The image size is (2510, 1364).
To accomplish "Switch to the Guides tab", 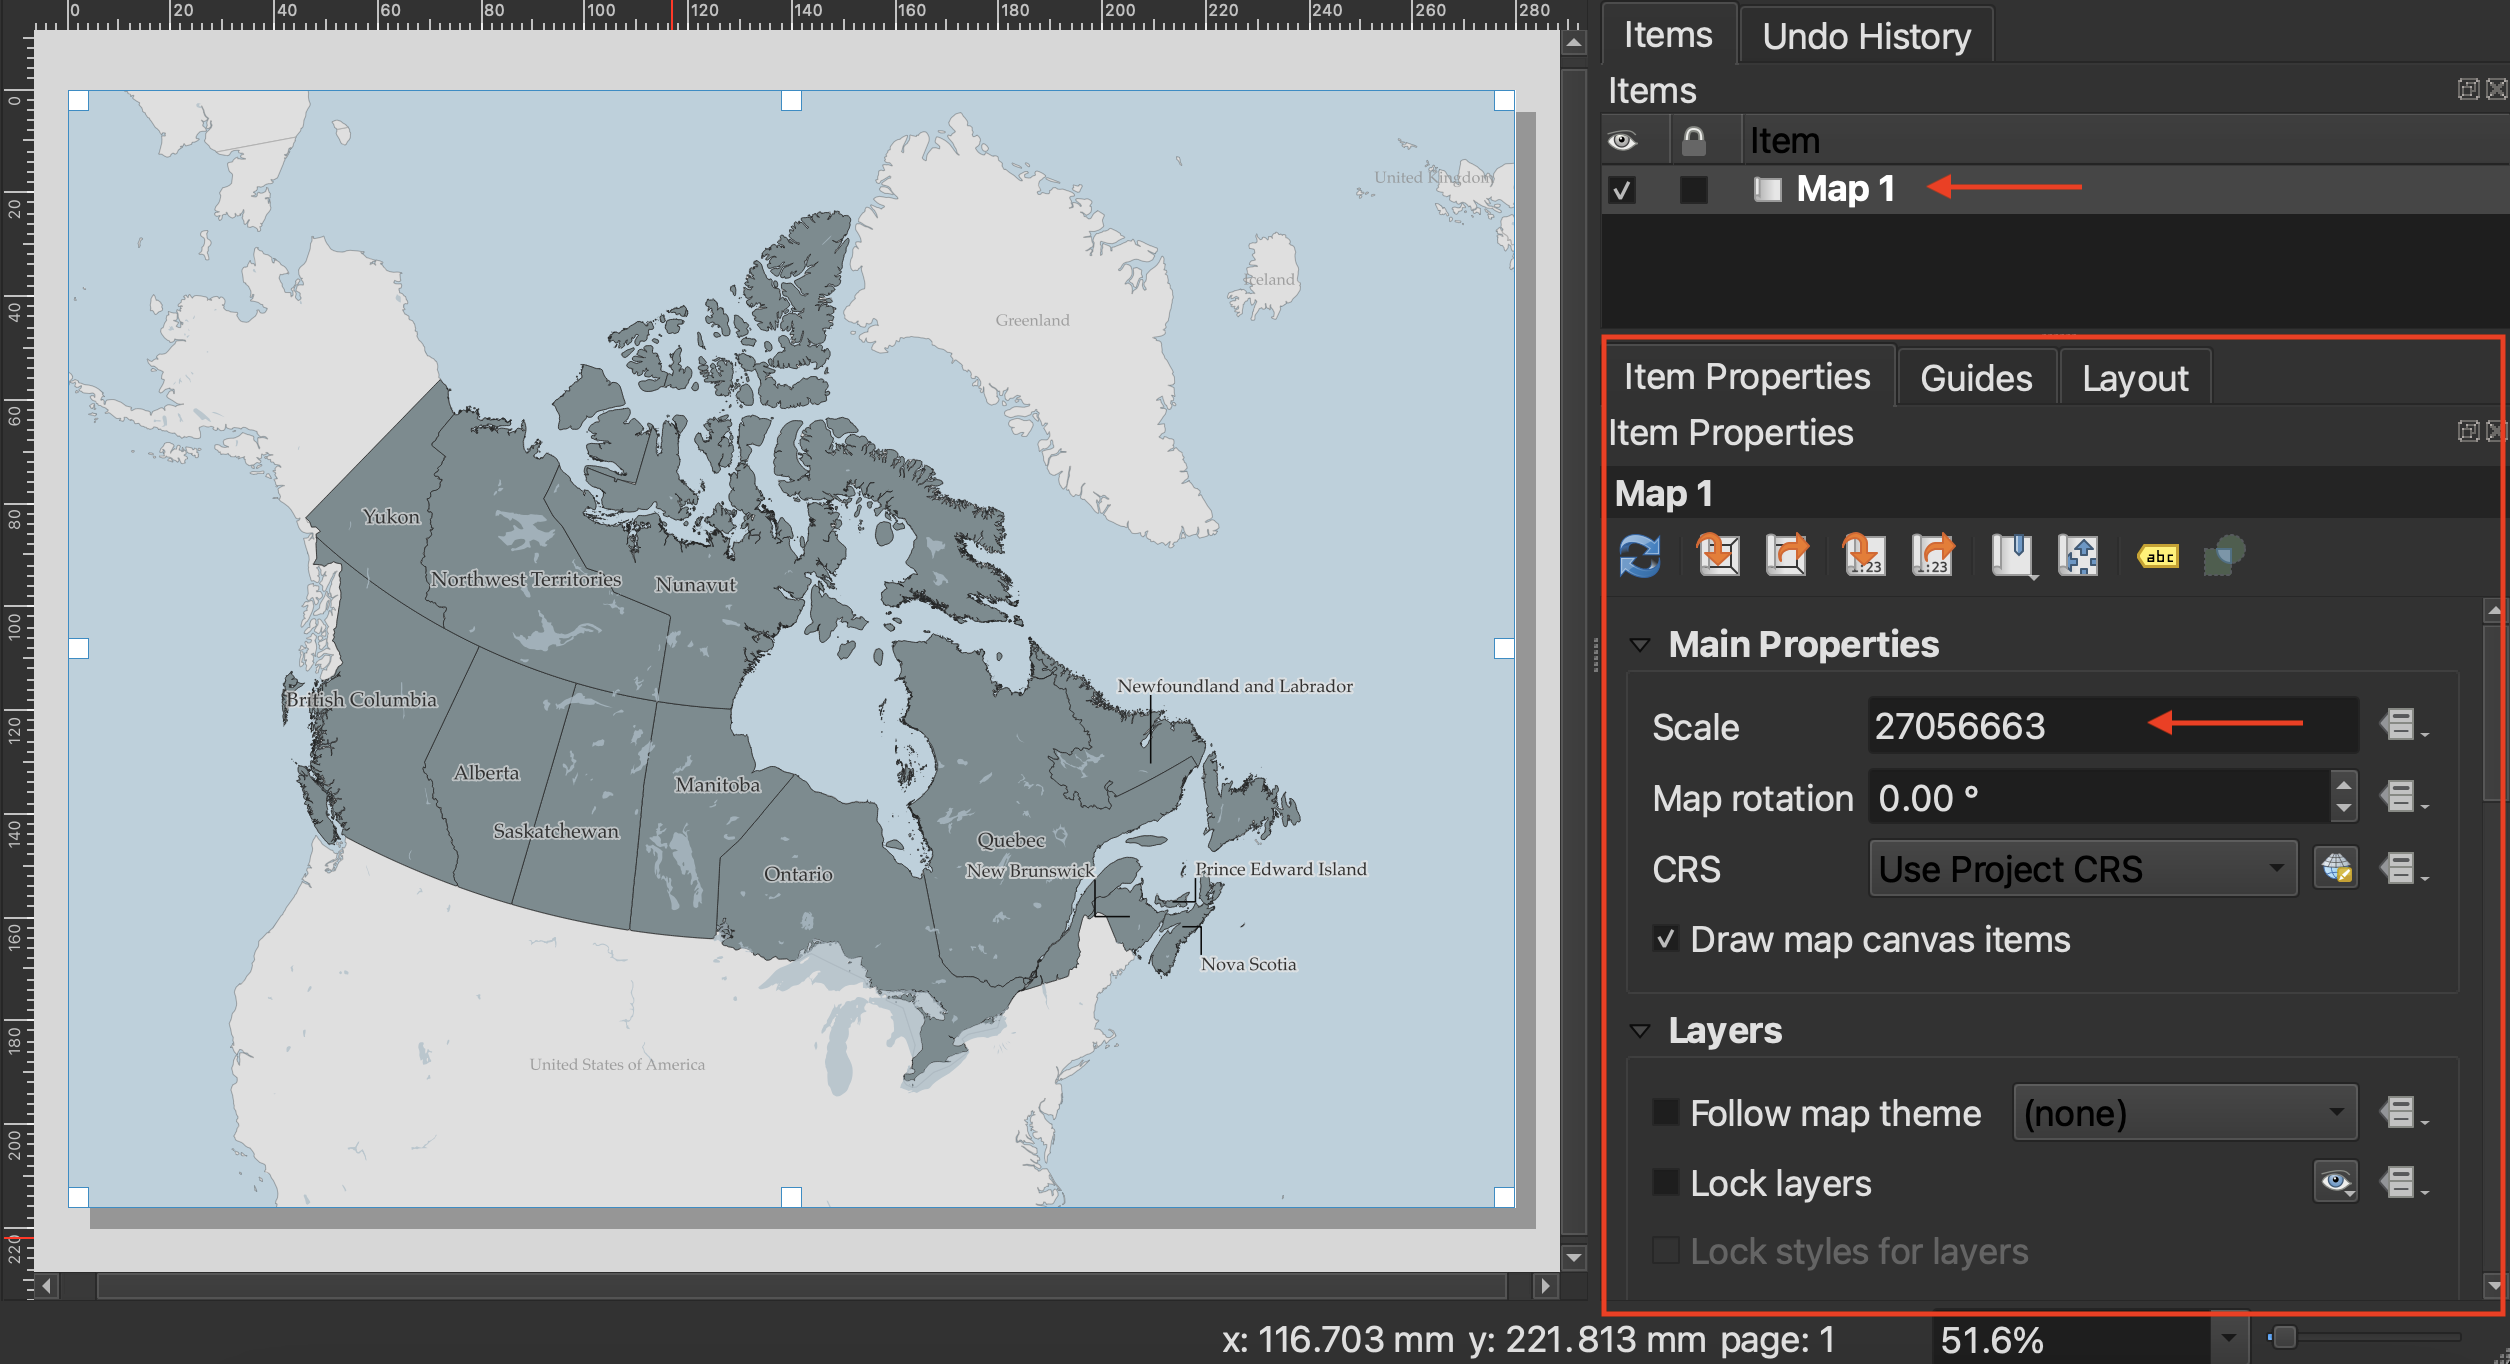I will coord(1975,378).
